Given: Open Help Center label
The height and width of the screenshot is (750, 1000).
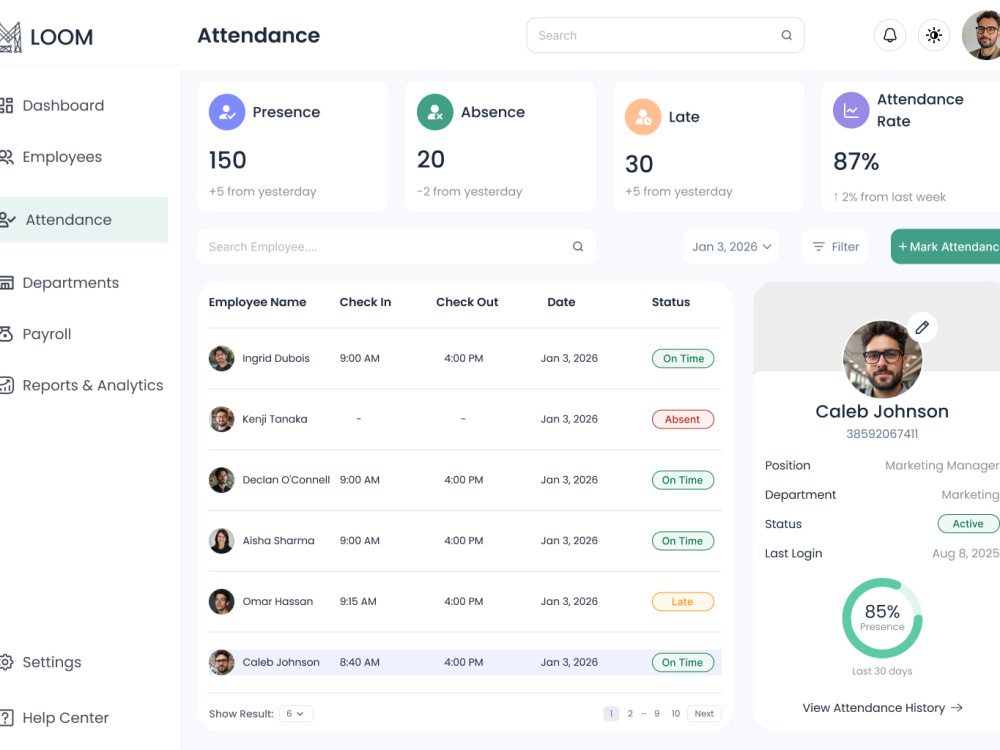Looking at the screenshot, I should click(x=66, y=717).
